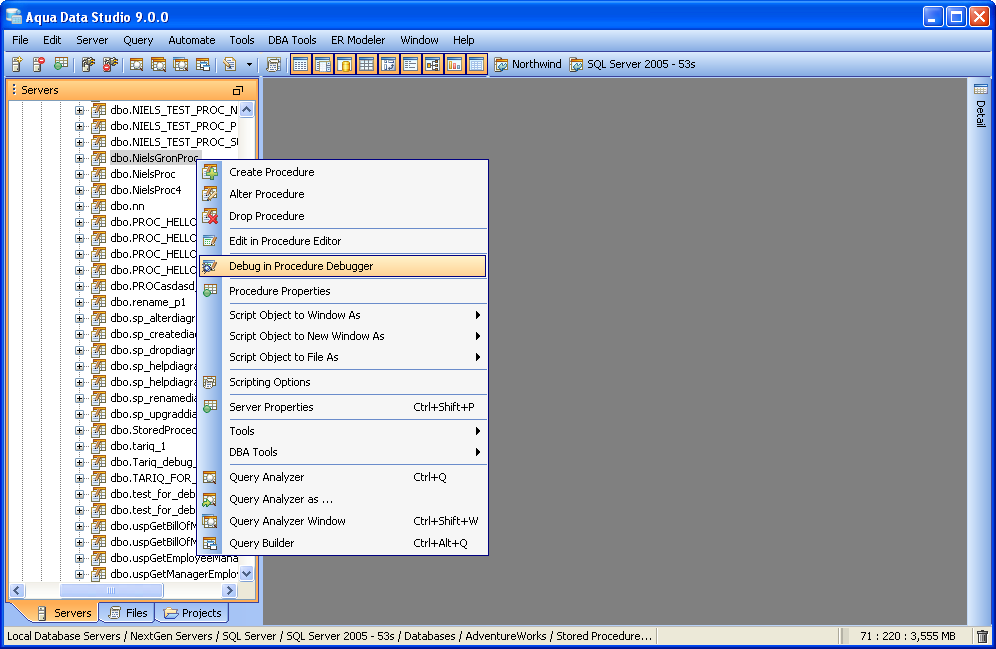Select dbo.NielsProc in the tree

click(x=142, y=174)
